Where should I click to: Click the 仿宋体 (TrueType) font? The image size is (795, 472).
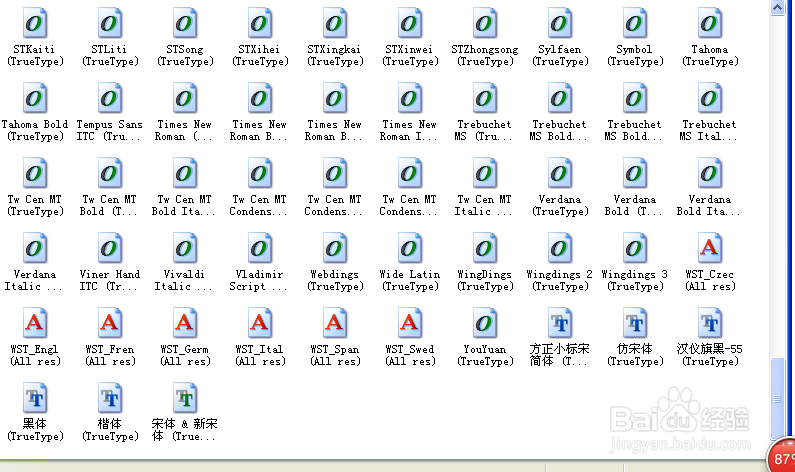tap(635, 323)
